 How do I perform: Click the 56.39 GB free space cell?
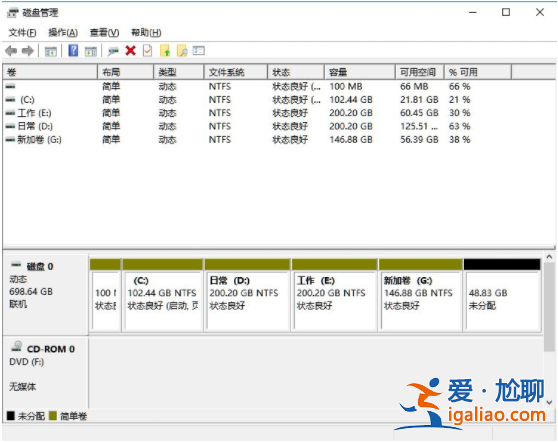tap(419, 140)
